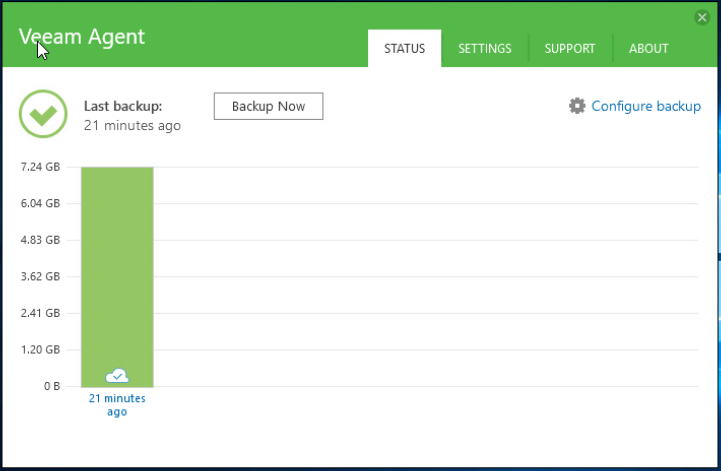Image resolution: width=721 pixels, height=471 pixels.
Task: Click the gear icon beside Configure backup
Action: (x=577, y=106)
